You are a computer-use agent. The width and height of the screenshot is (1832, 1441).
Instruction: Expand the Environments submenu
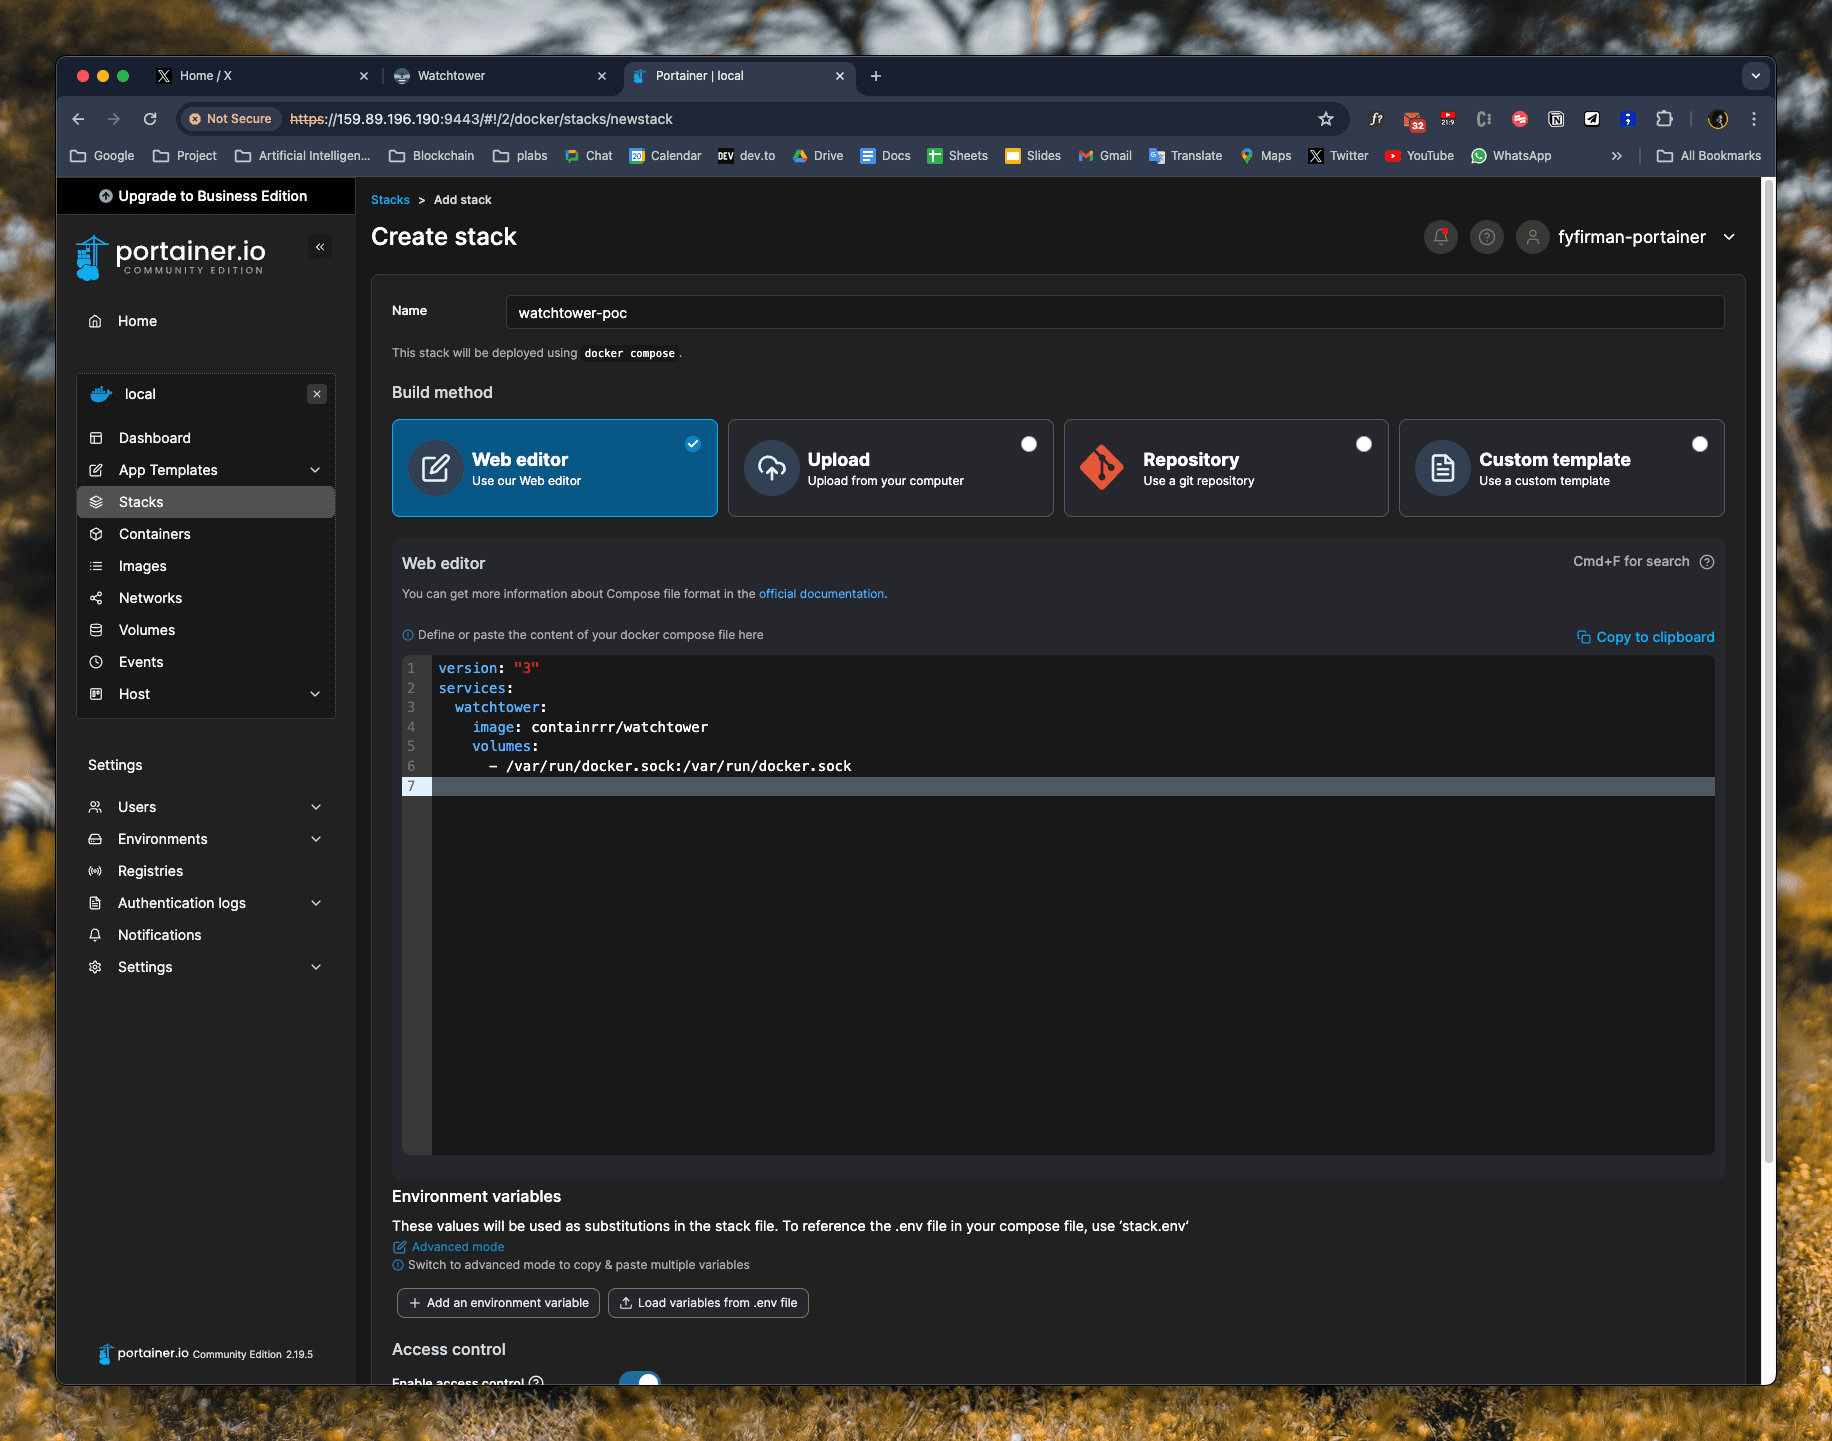tap(316, 839)
